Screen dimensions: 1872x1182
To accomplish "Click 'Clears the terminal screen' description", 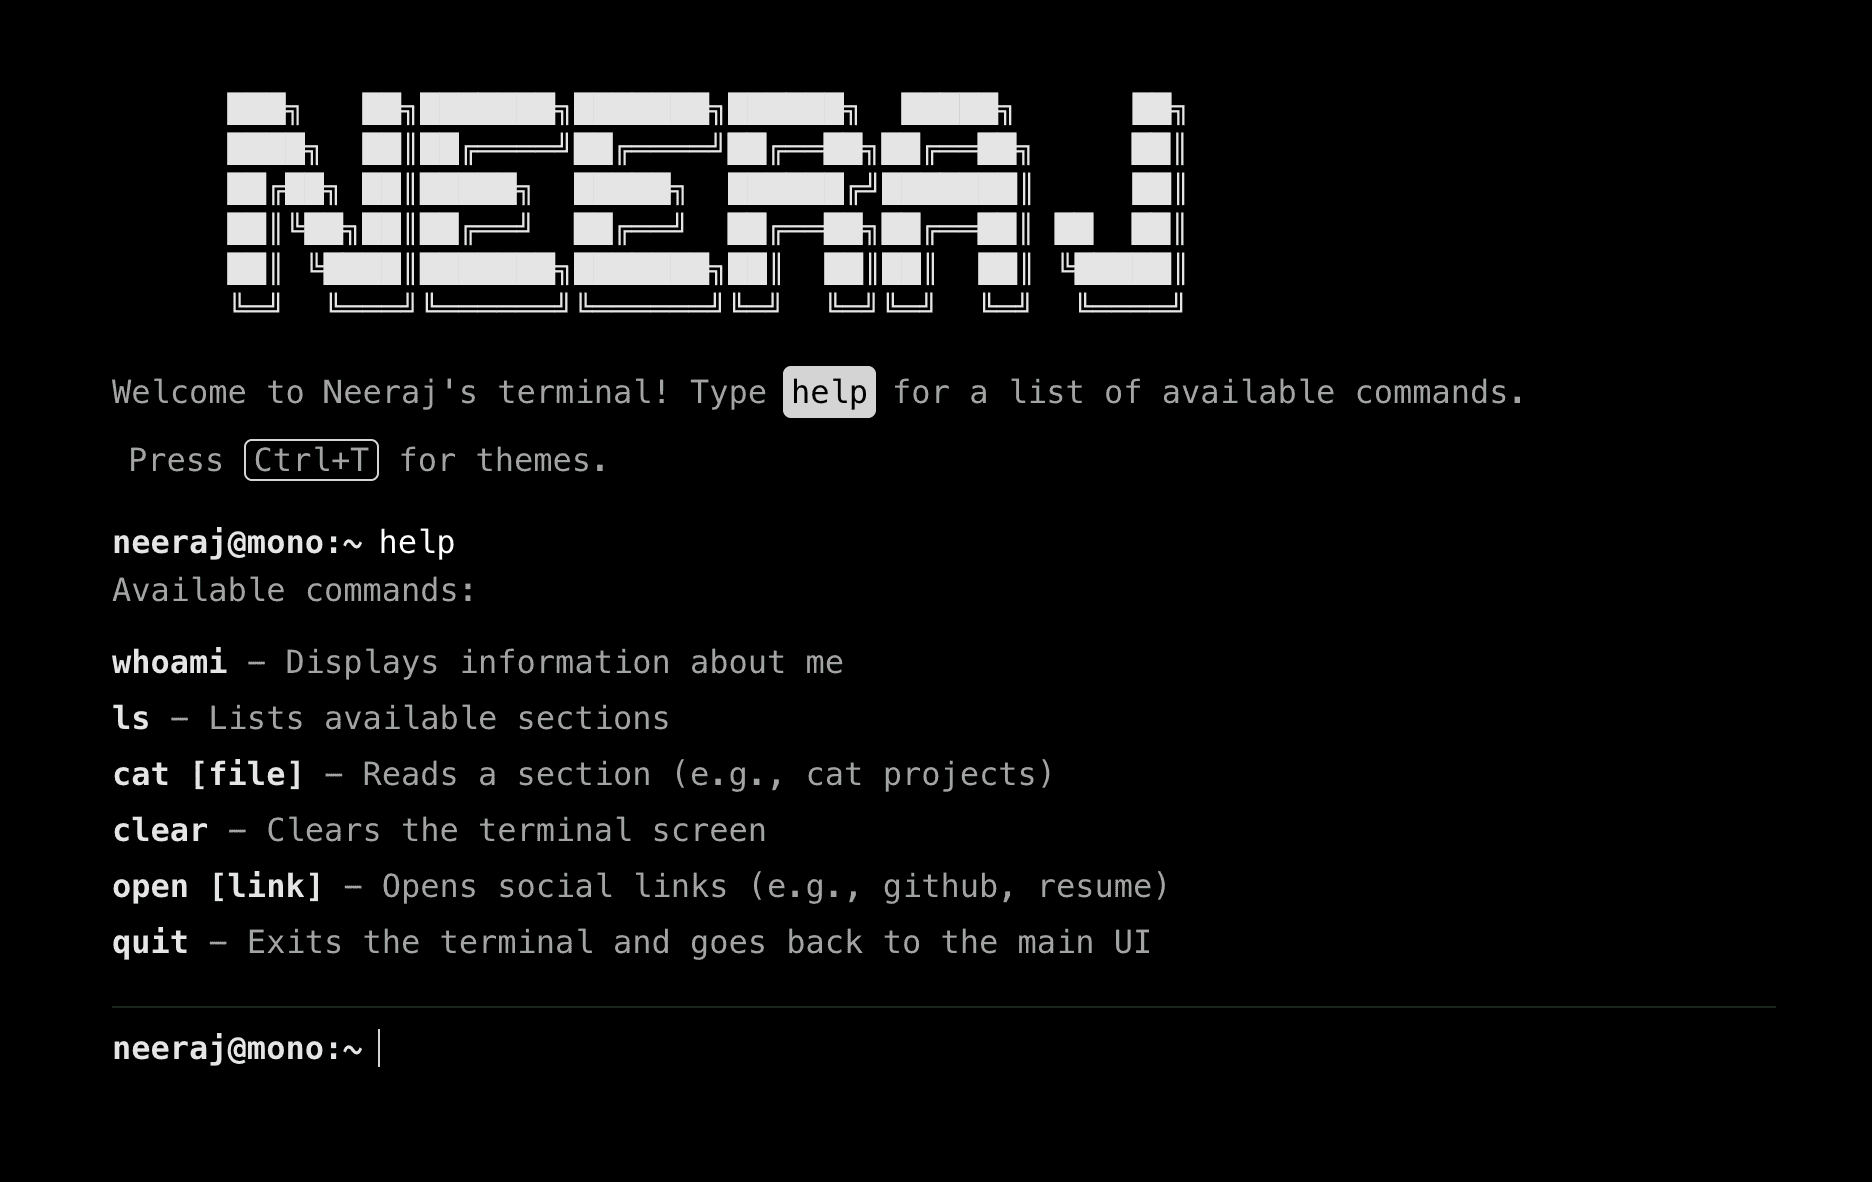I will [x=516, y=830].
